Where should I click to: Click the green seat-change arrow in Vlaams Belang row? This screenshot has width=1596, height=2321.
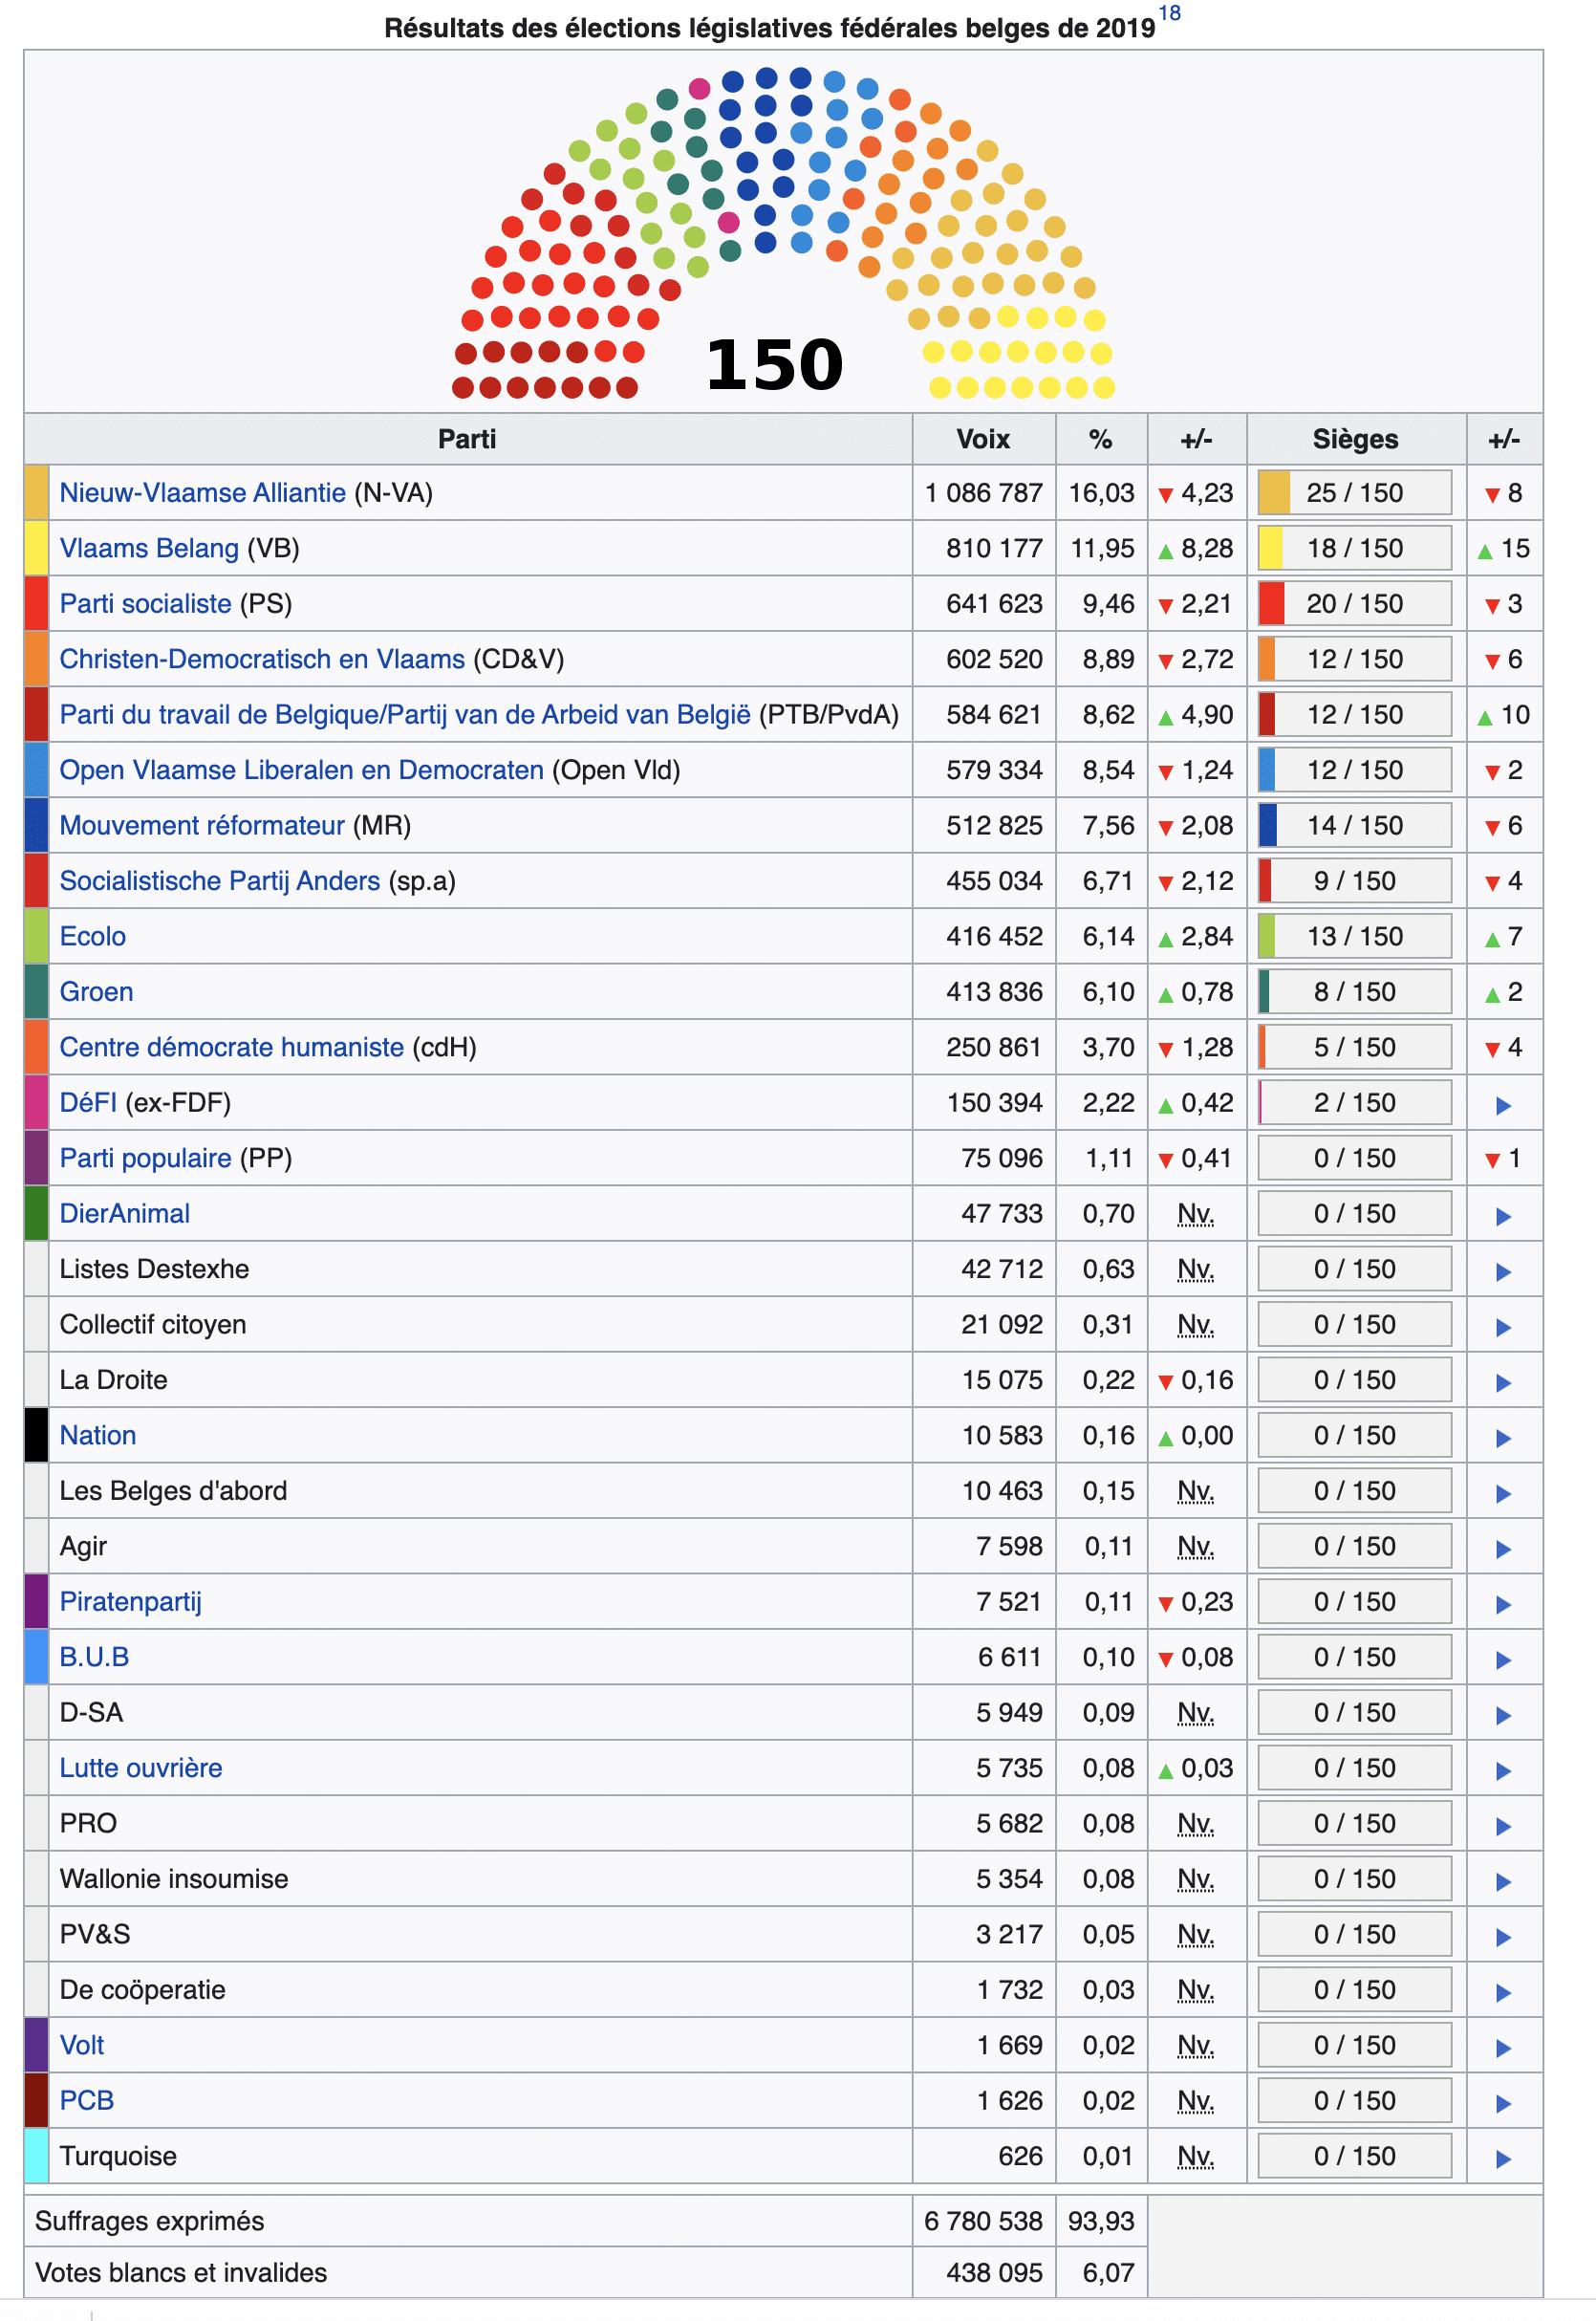pos(1485,550)
